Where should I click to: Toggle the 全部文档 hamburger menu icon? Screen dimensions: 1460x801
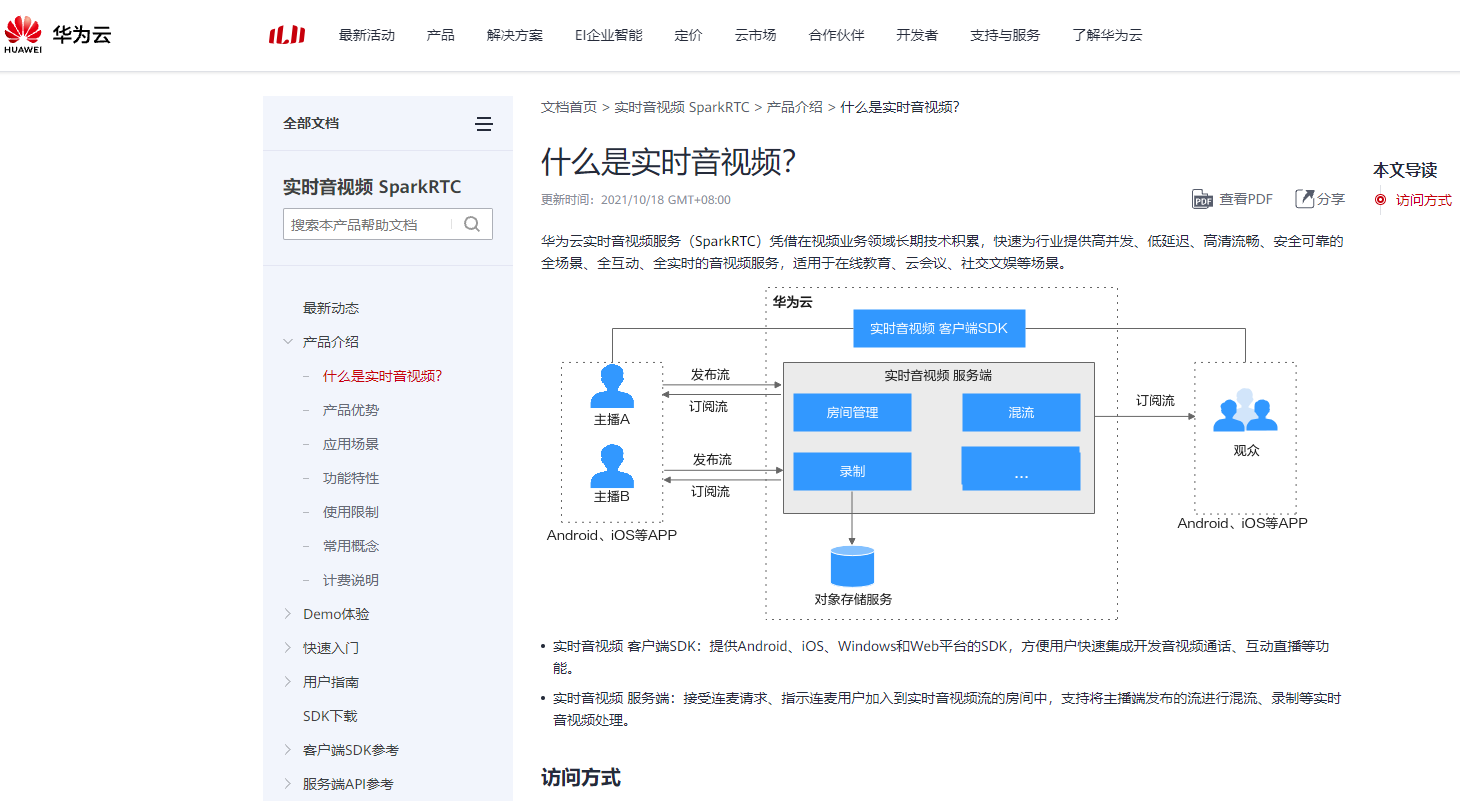(x=484, y=124)
